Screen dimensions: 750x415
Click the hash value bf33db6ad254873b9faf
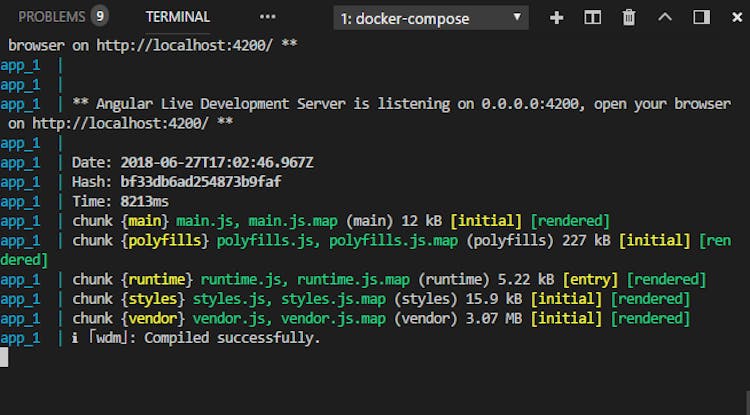[201, 182]
